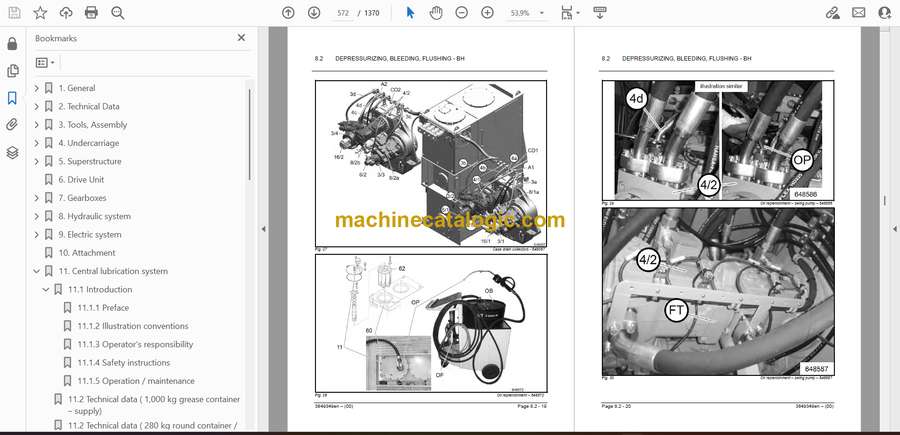This screenshot has height=435, width=900.
Task: Expand the 8. Hydraulic system bookmark
Action: [37, 216]
